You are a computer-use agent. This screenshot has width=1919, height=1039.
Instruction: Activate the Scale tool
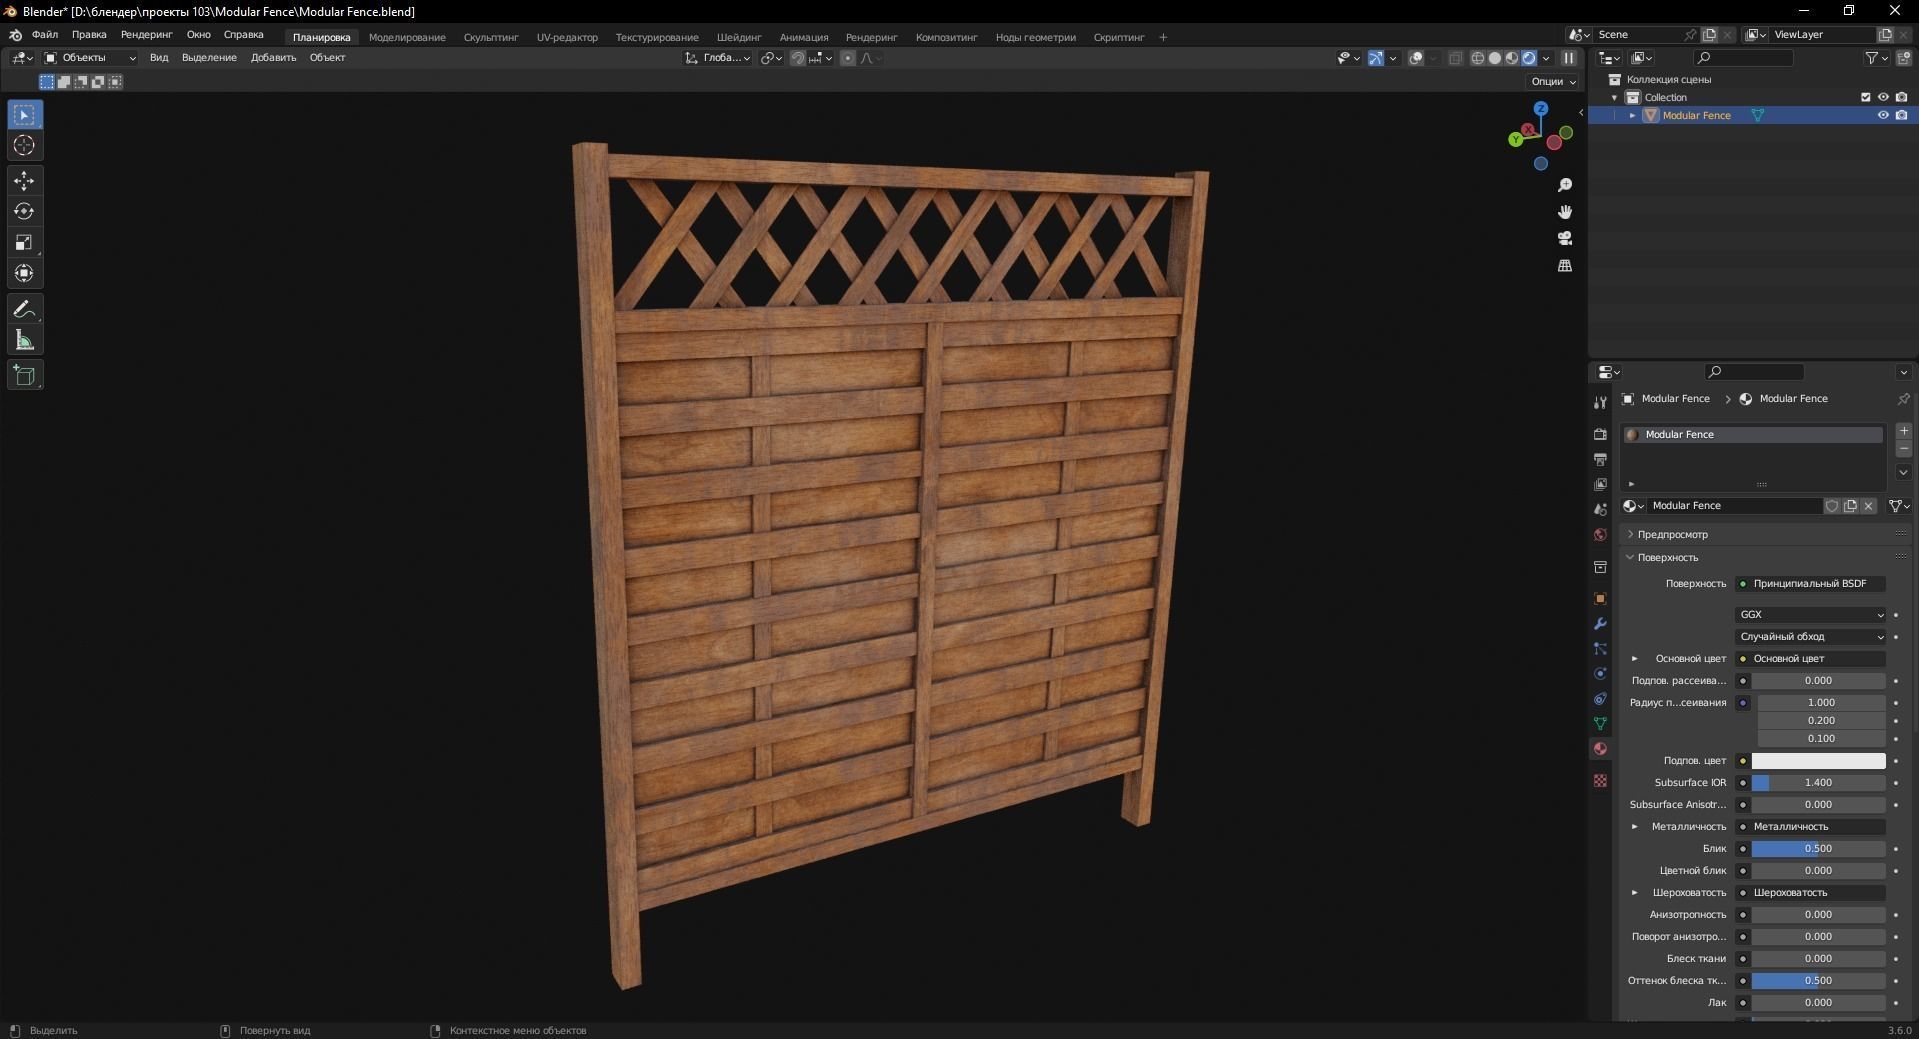click(x=24, y=243)
